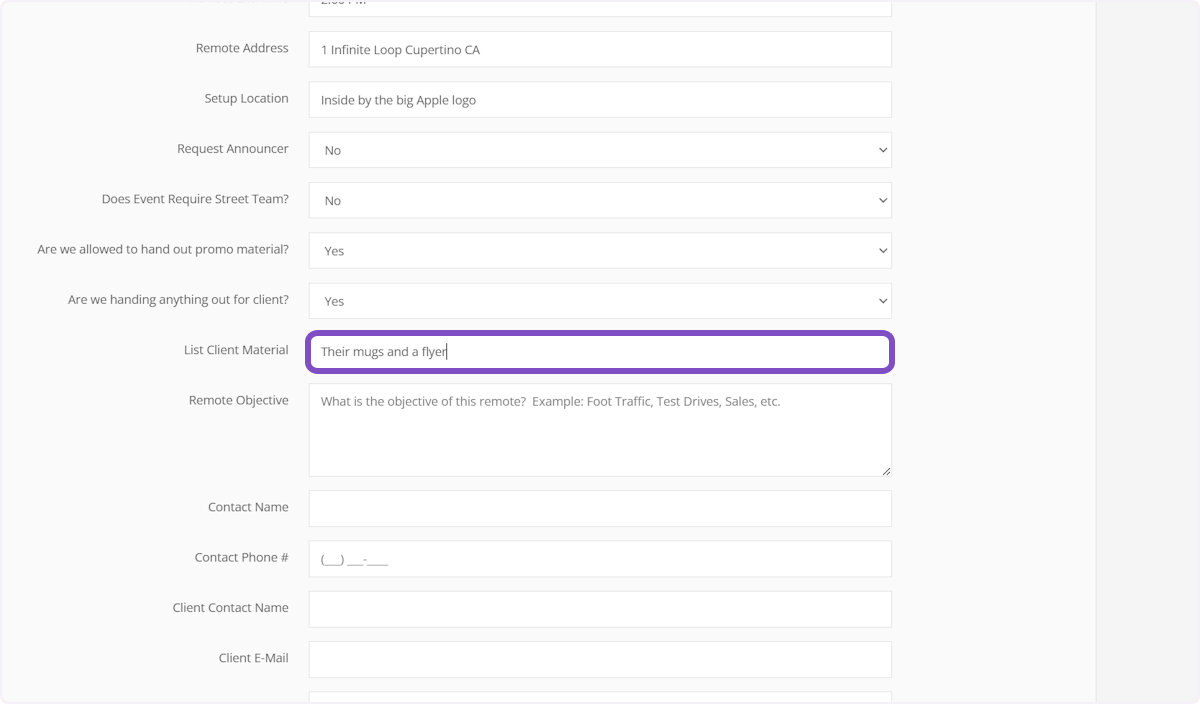The image size is (1200, 704).
Task: Focus the Setup Location text box
Action: point(599,100)
